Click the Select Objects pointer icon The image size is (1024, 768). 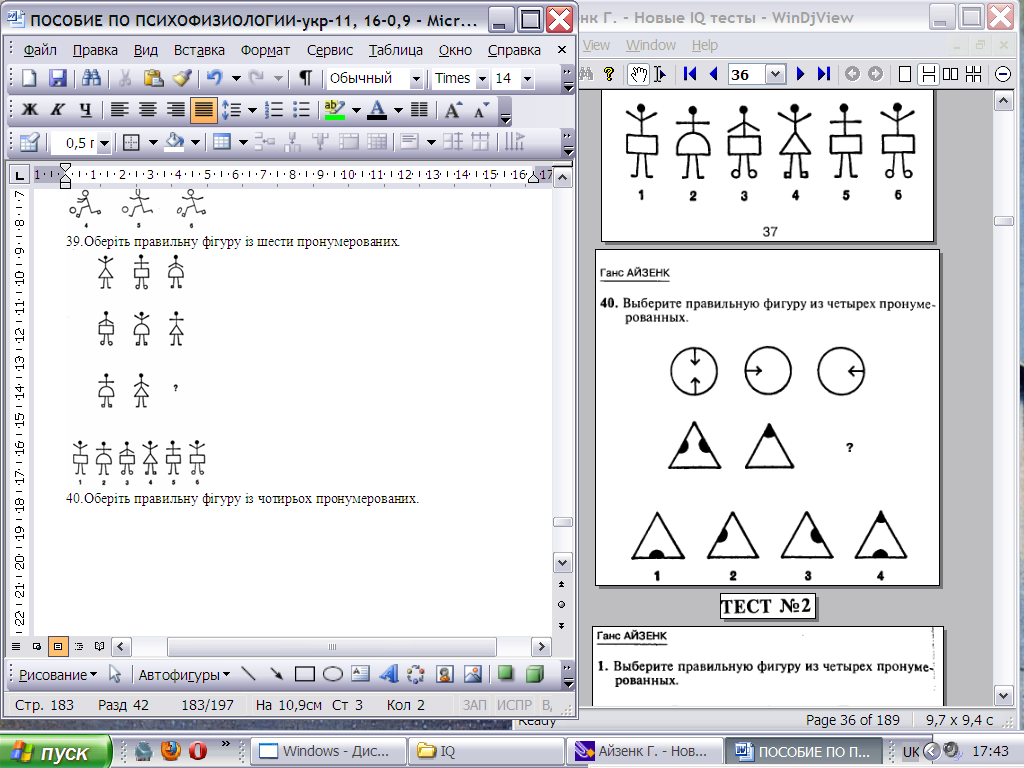point(115,674)
